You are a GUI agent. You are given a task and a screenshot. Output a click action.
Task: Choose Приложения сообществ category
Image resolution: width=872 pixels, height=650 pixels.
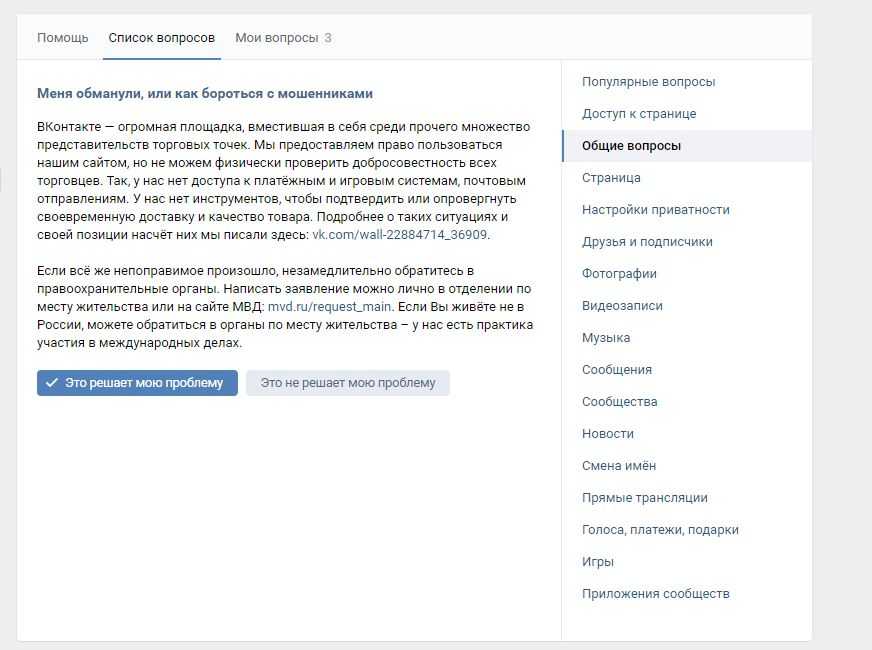(x=687, y=593)
